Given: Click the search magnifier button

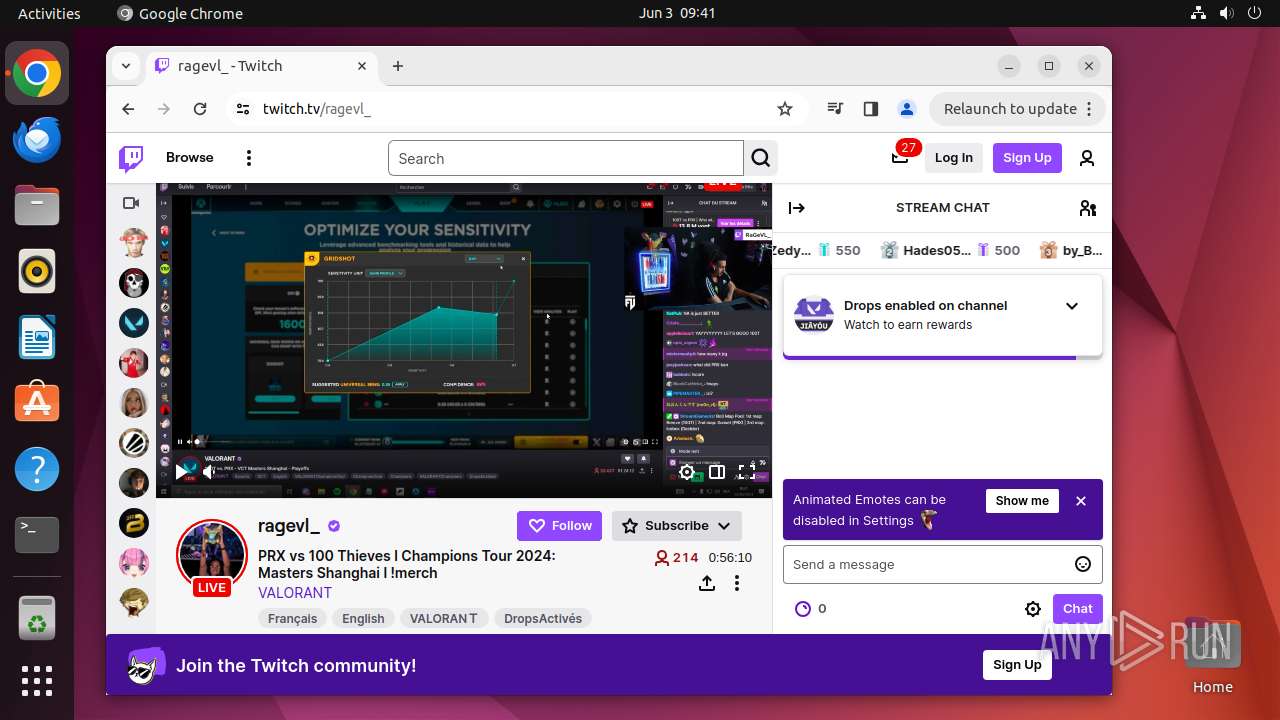Looking at the screenshot, I should coord(761,158).
